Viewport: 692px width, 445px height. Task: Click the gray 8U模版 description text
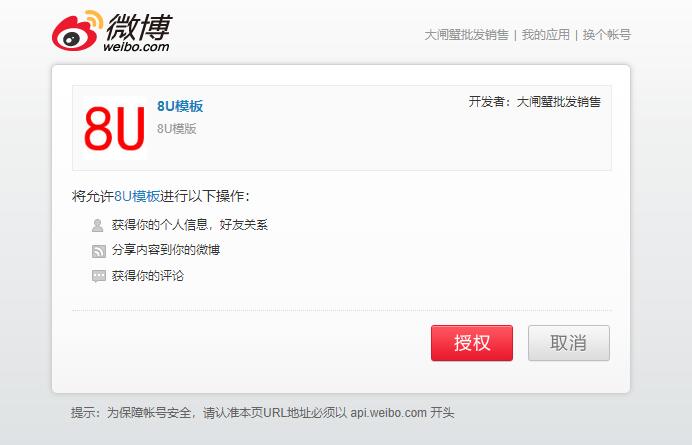[x=177, y=129]
